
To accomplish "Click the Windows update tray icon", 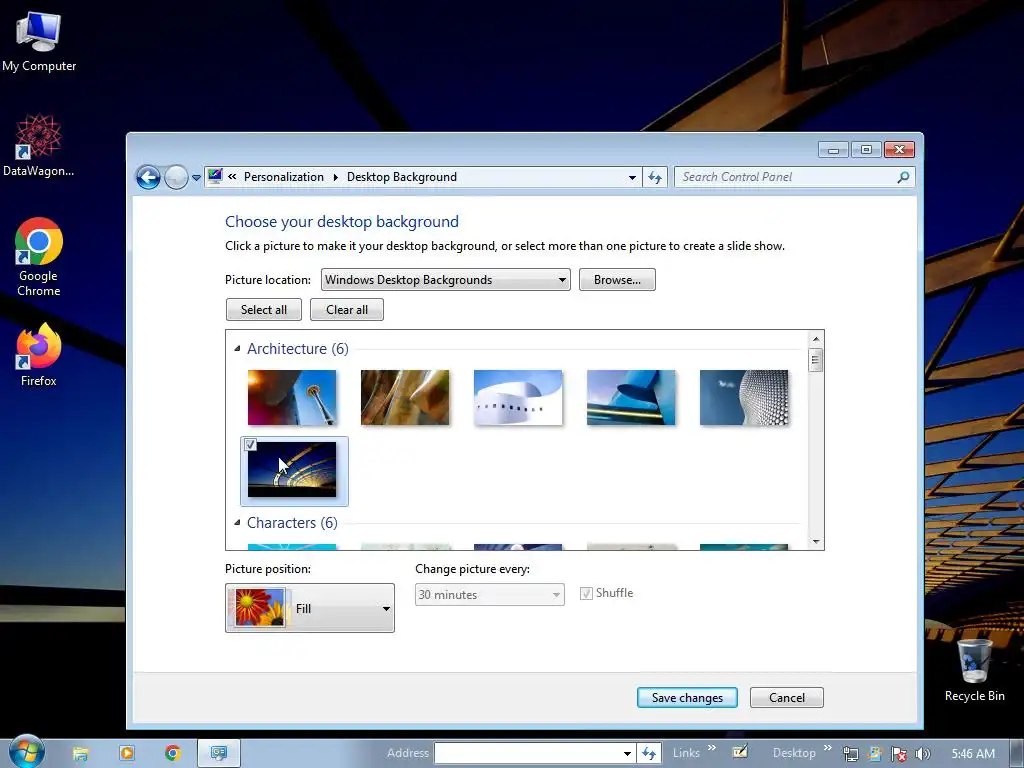I will [875, 754].
